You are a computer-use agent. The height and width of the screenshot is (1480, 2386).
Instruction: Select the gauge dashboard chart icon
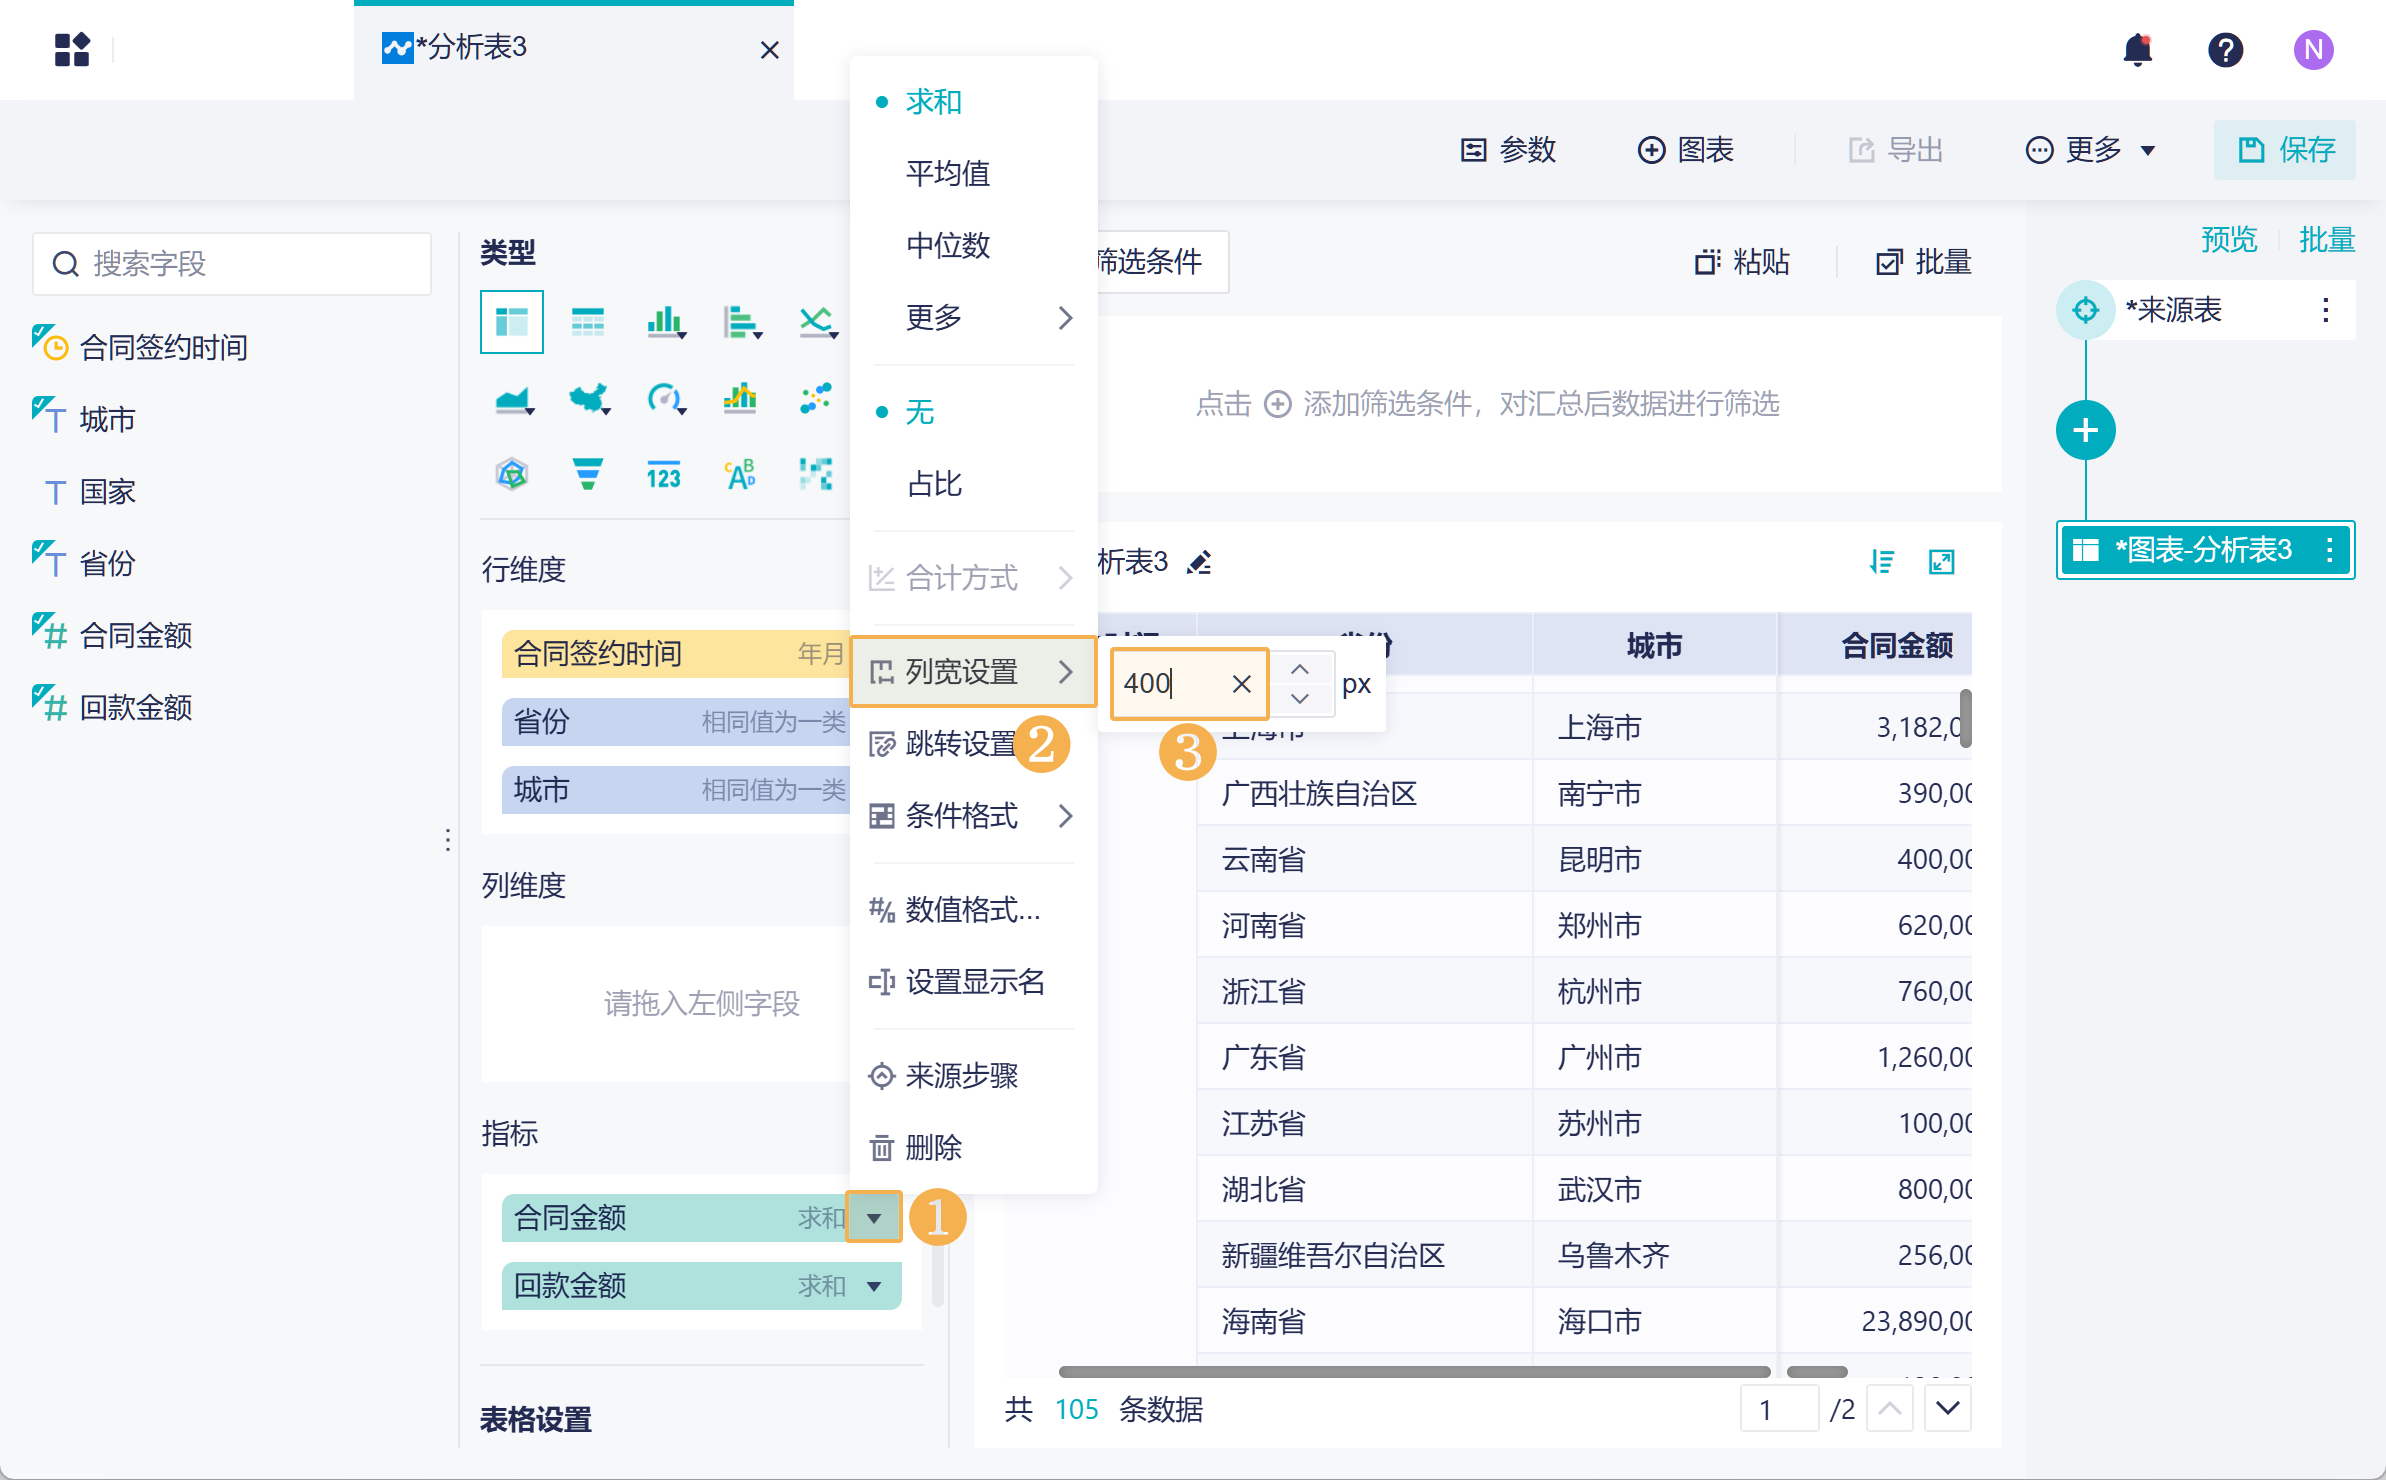pos(665,399)
